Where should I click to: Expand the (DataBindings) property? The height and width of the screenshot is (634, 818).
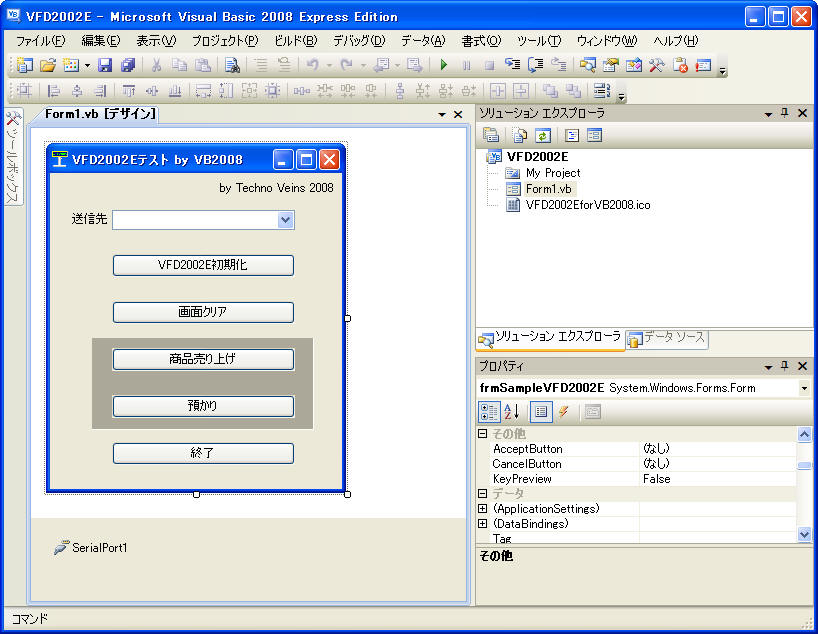pyautogui.click(x=483, y=523)
